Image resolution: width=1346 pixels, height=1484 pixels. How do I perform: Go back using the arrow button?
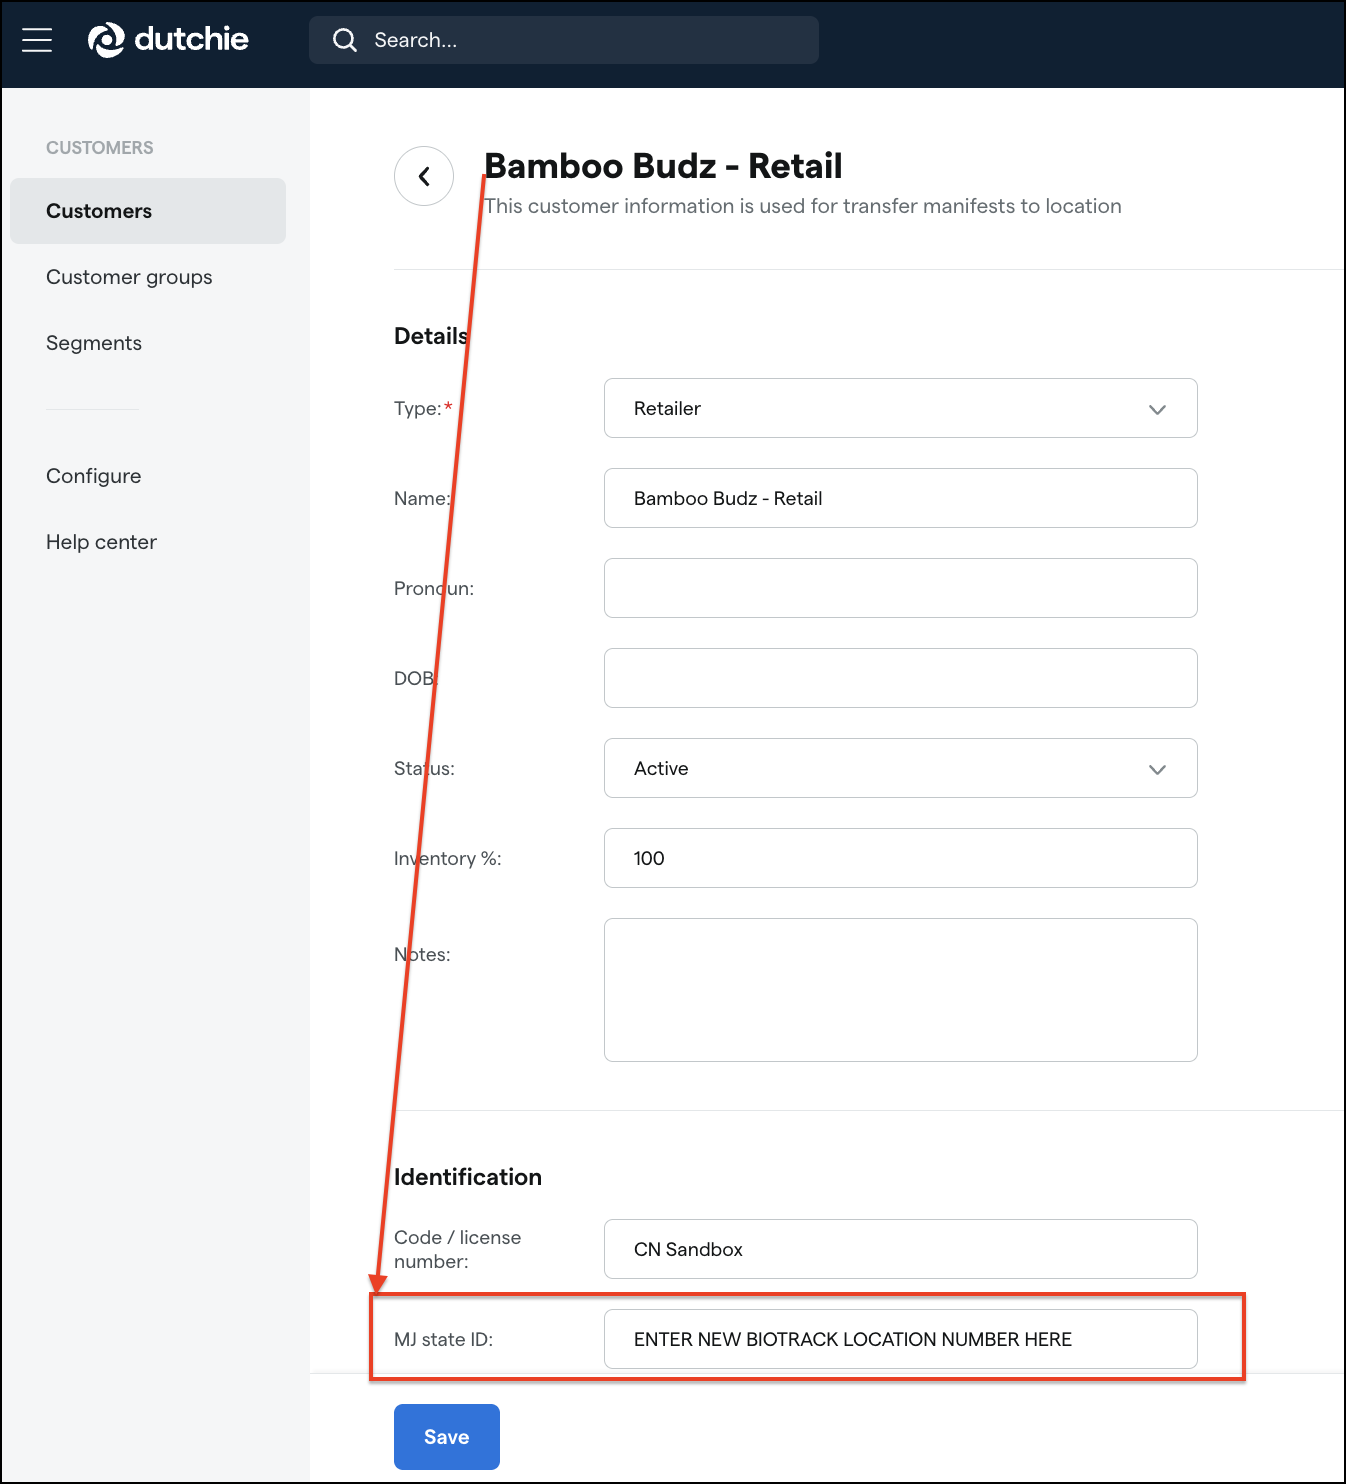[424, 176]
